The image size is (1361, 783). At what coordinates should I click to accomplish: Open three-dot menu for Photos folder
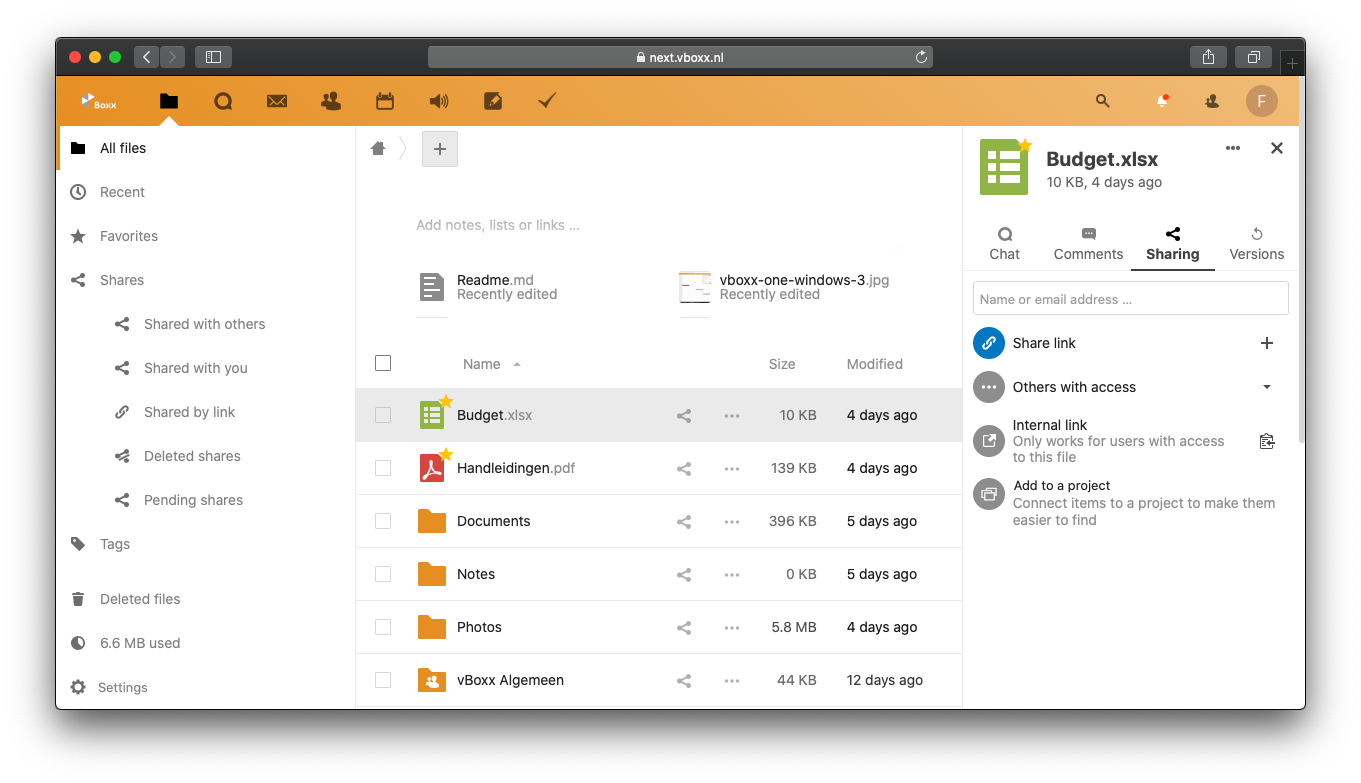732,628
